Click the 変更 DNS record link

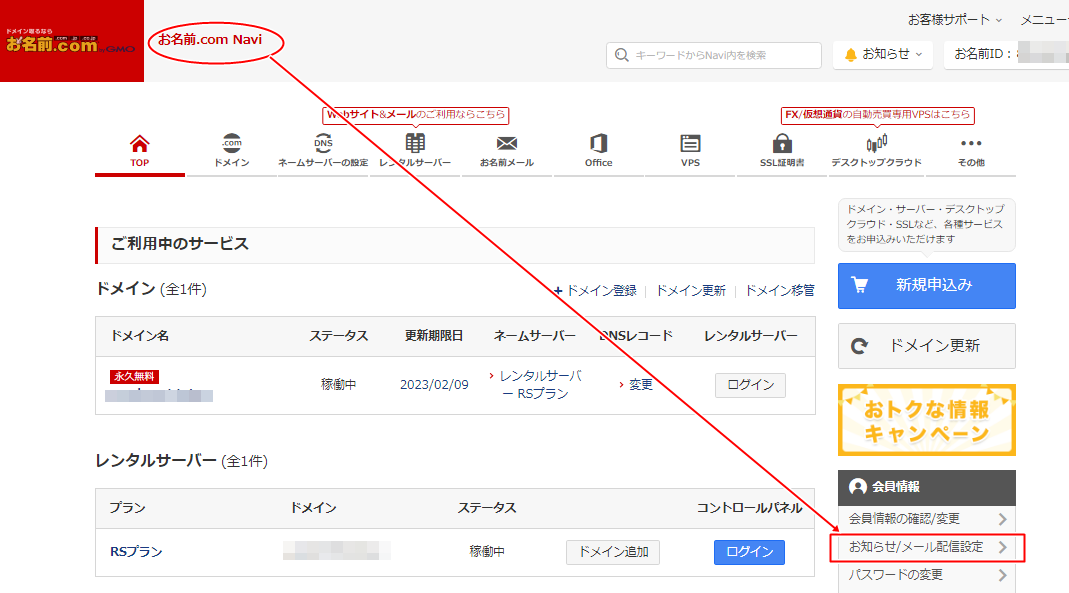[640, 385]
